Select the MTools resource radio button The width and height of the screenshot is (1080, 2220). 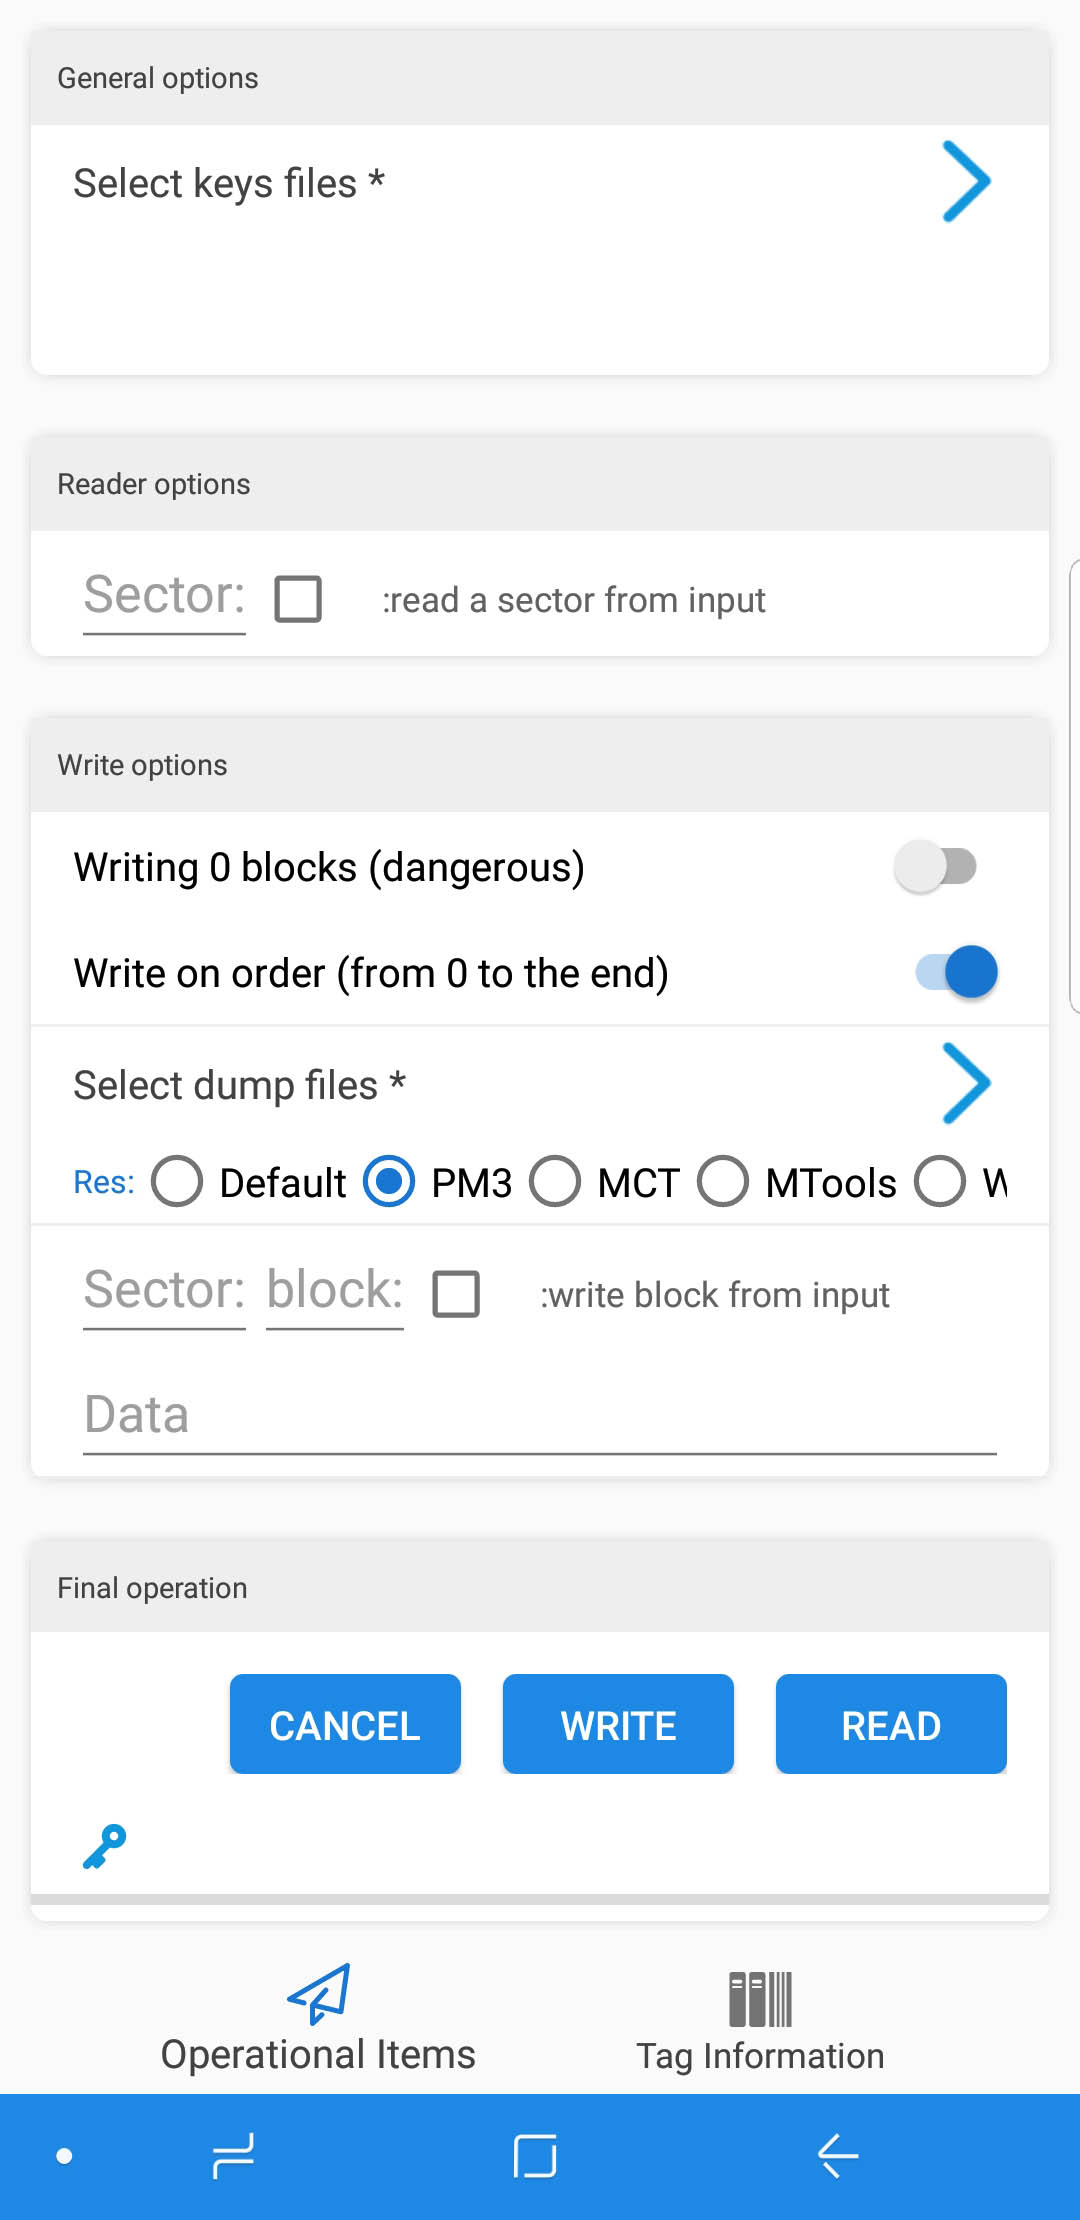point(723,1181)
